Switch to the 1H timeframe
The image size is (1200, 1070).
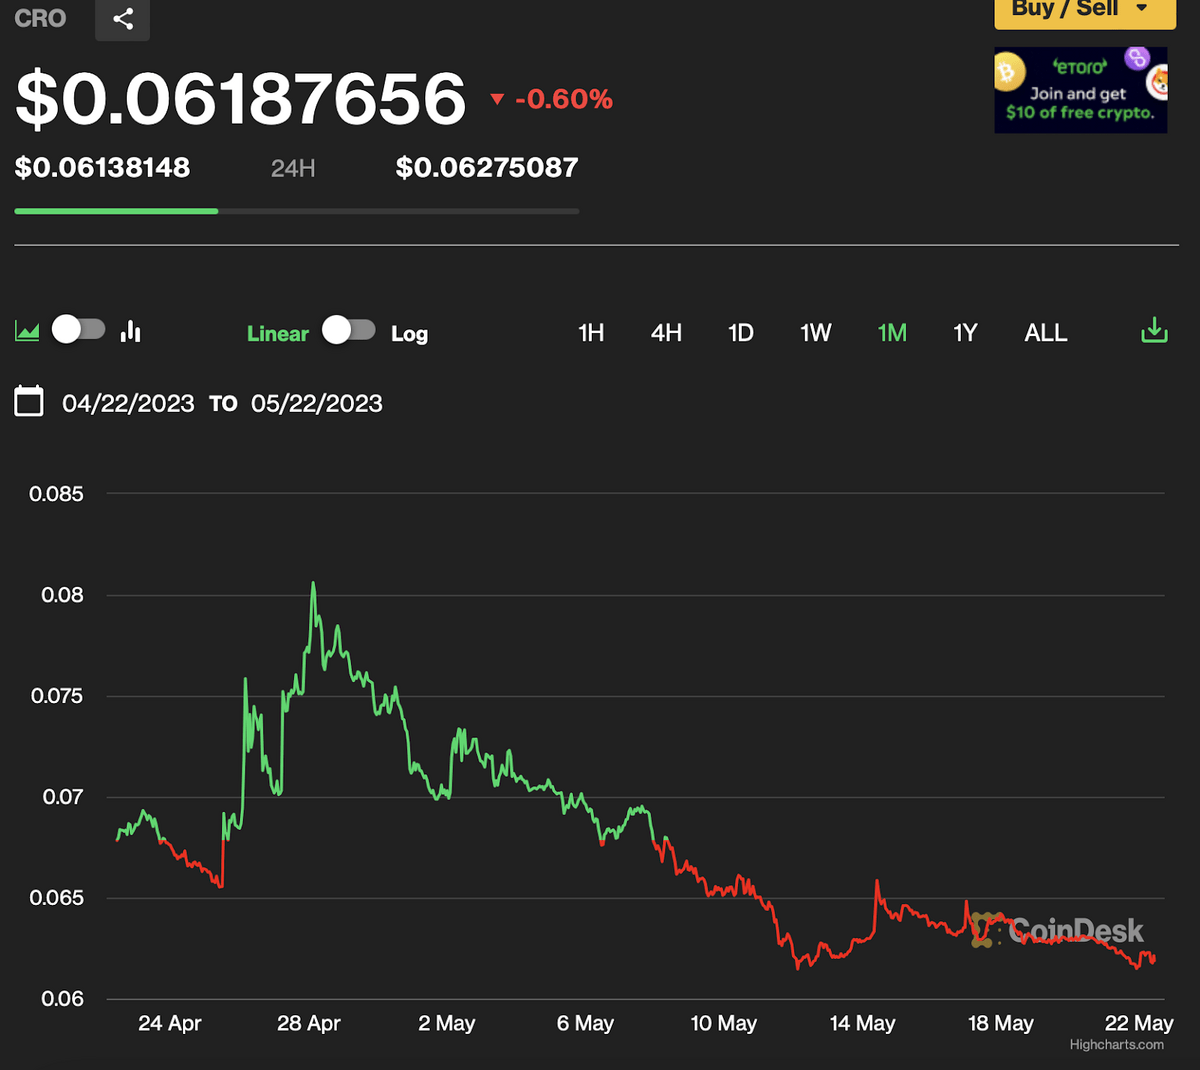(591, 333)
